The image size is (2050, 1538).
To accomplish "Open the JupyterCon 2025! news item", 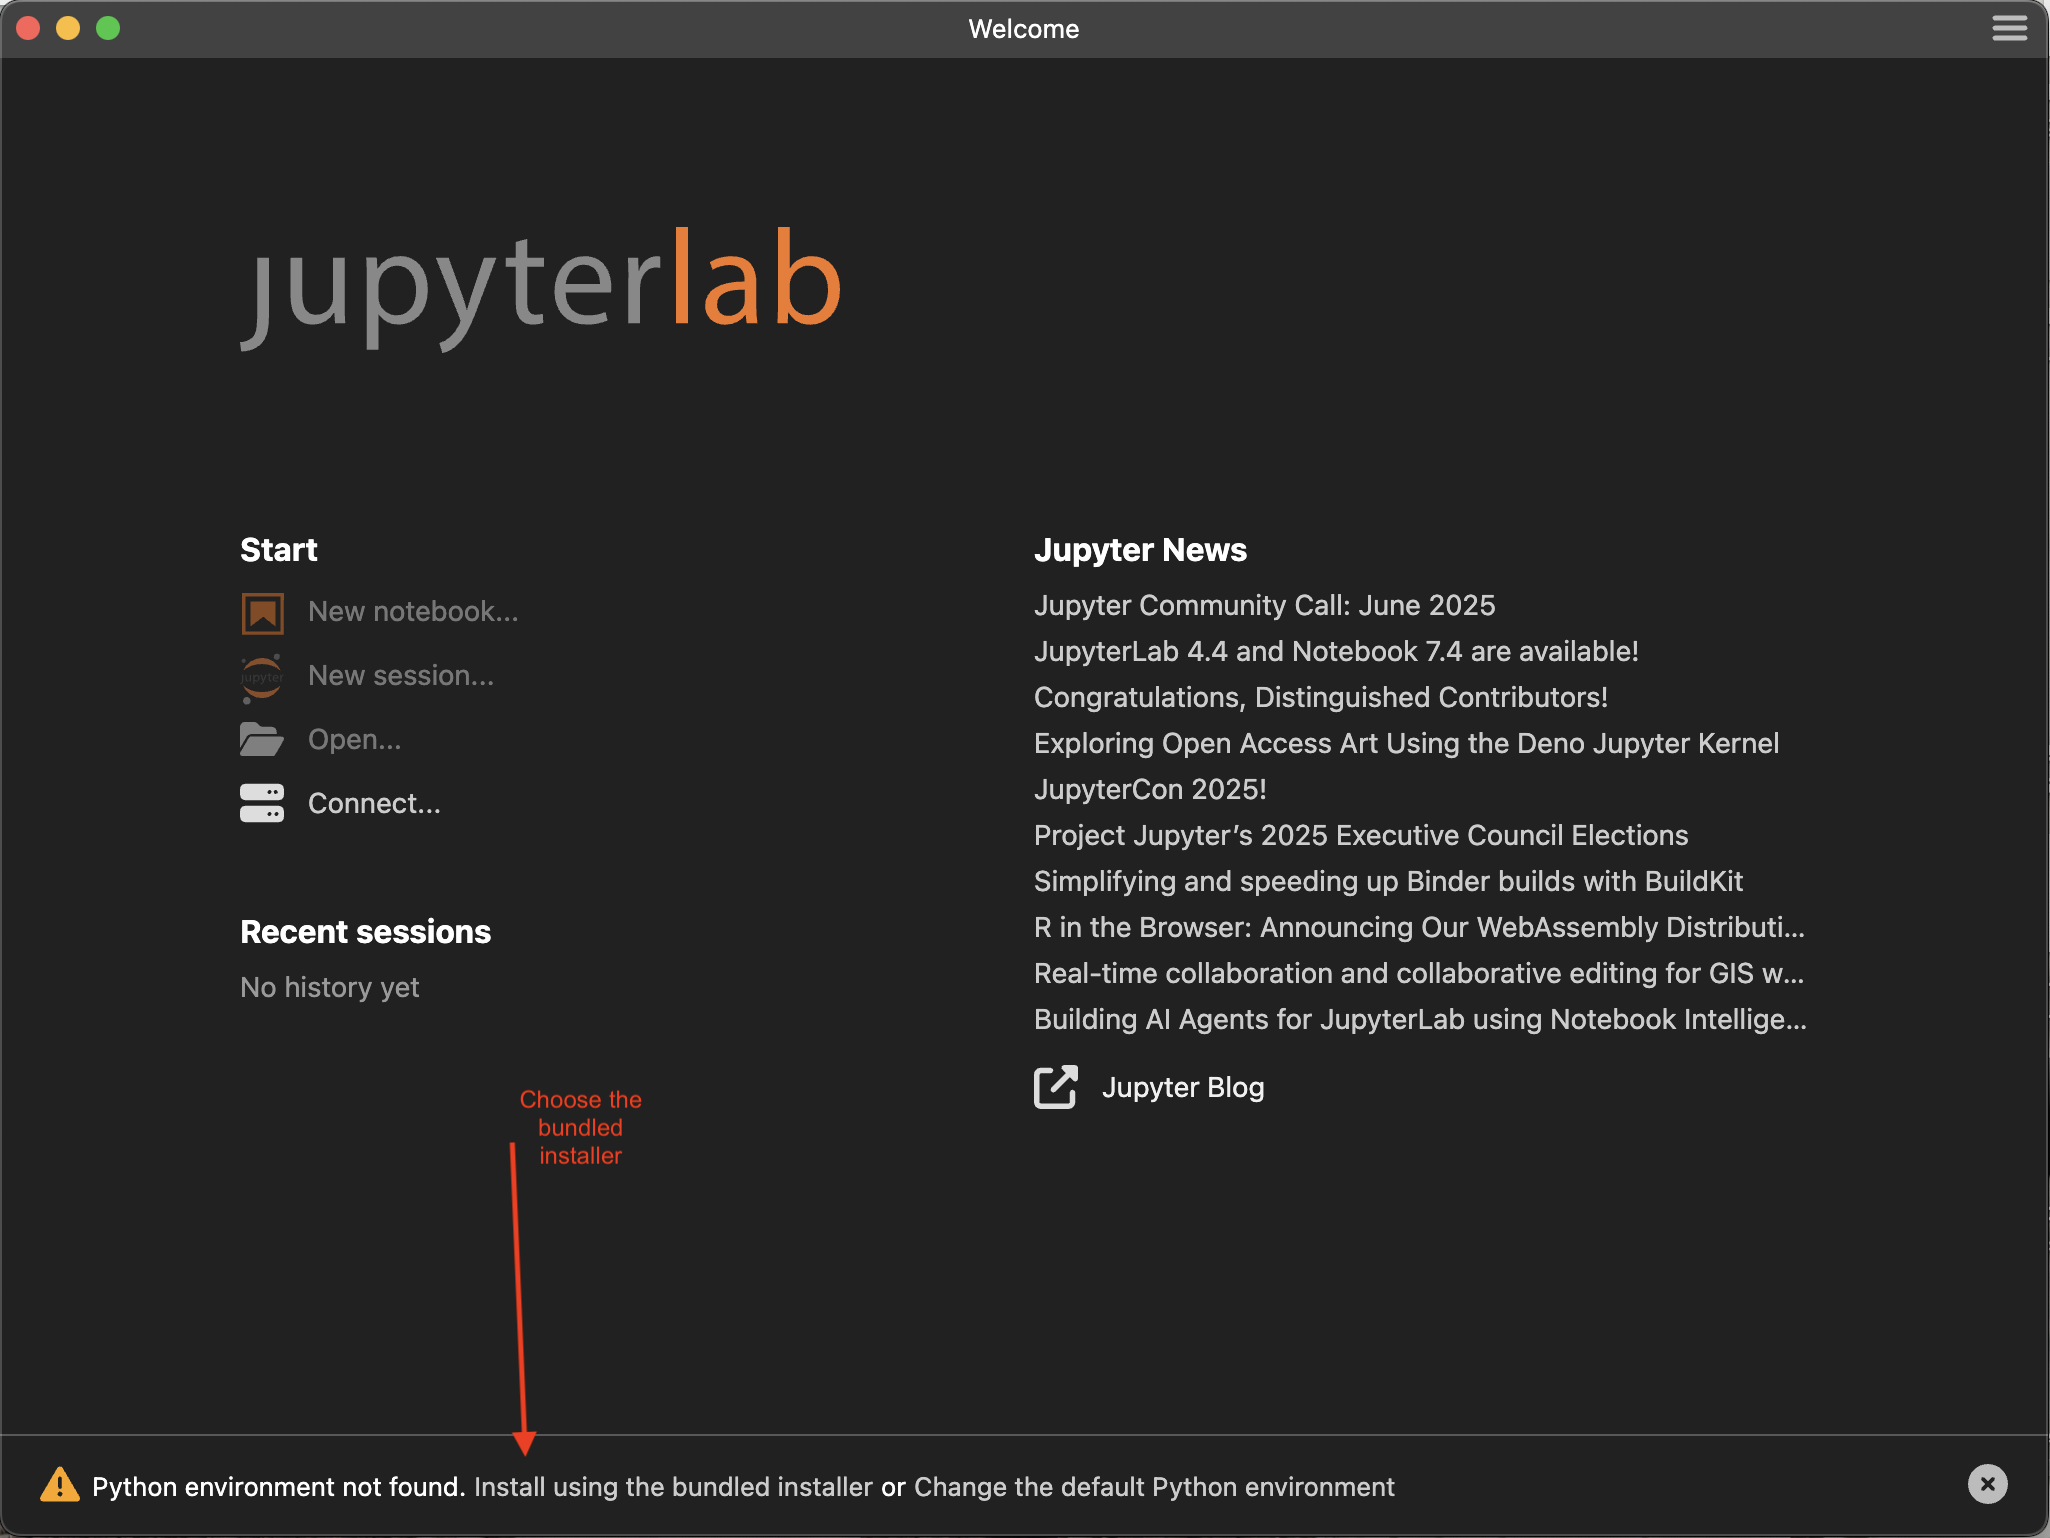I will [x=1150, y=790].
